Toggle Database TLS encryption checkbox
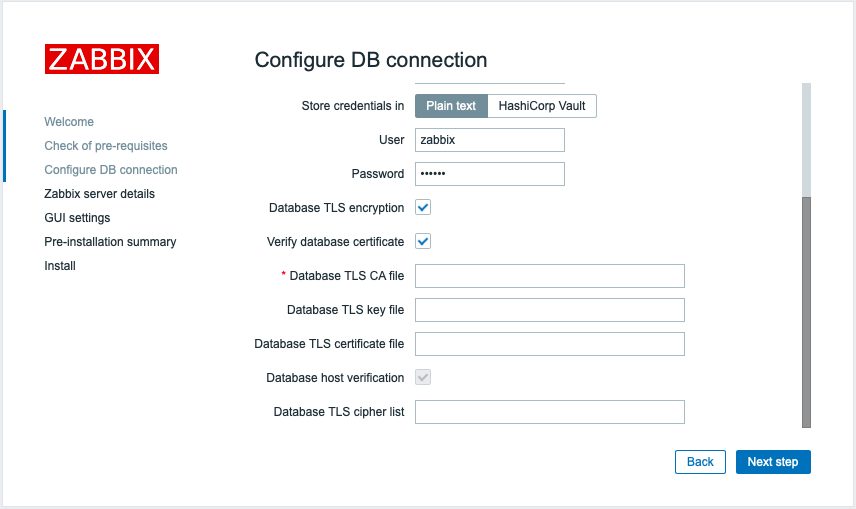This screenshot has width=856, height=509. pyautogui.click(x=423, y=208)
